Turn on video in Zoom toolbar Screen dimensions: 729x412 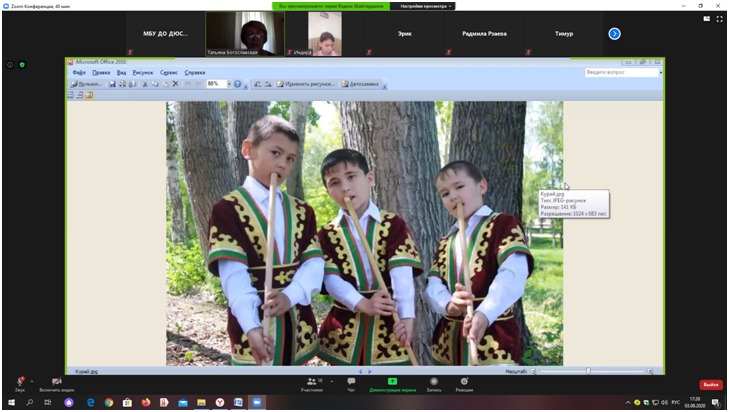click(x=56, y=383)
